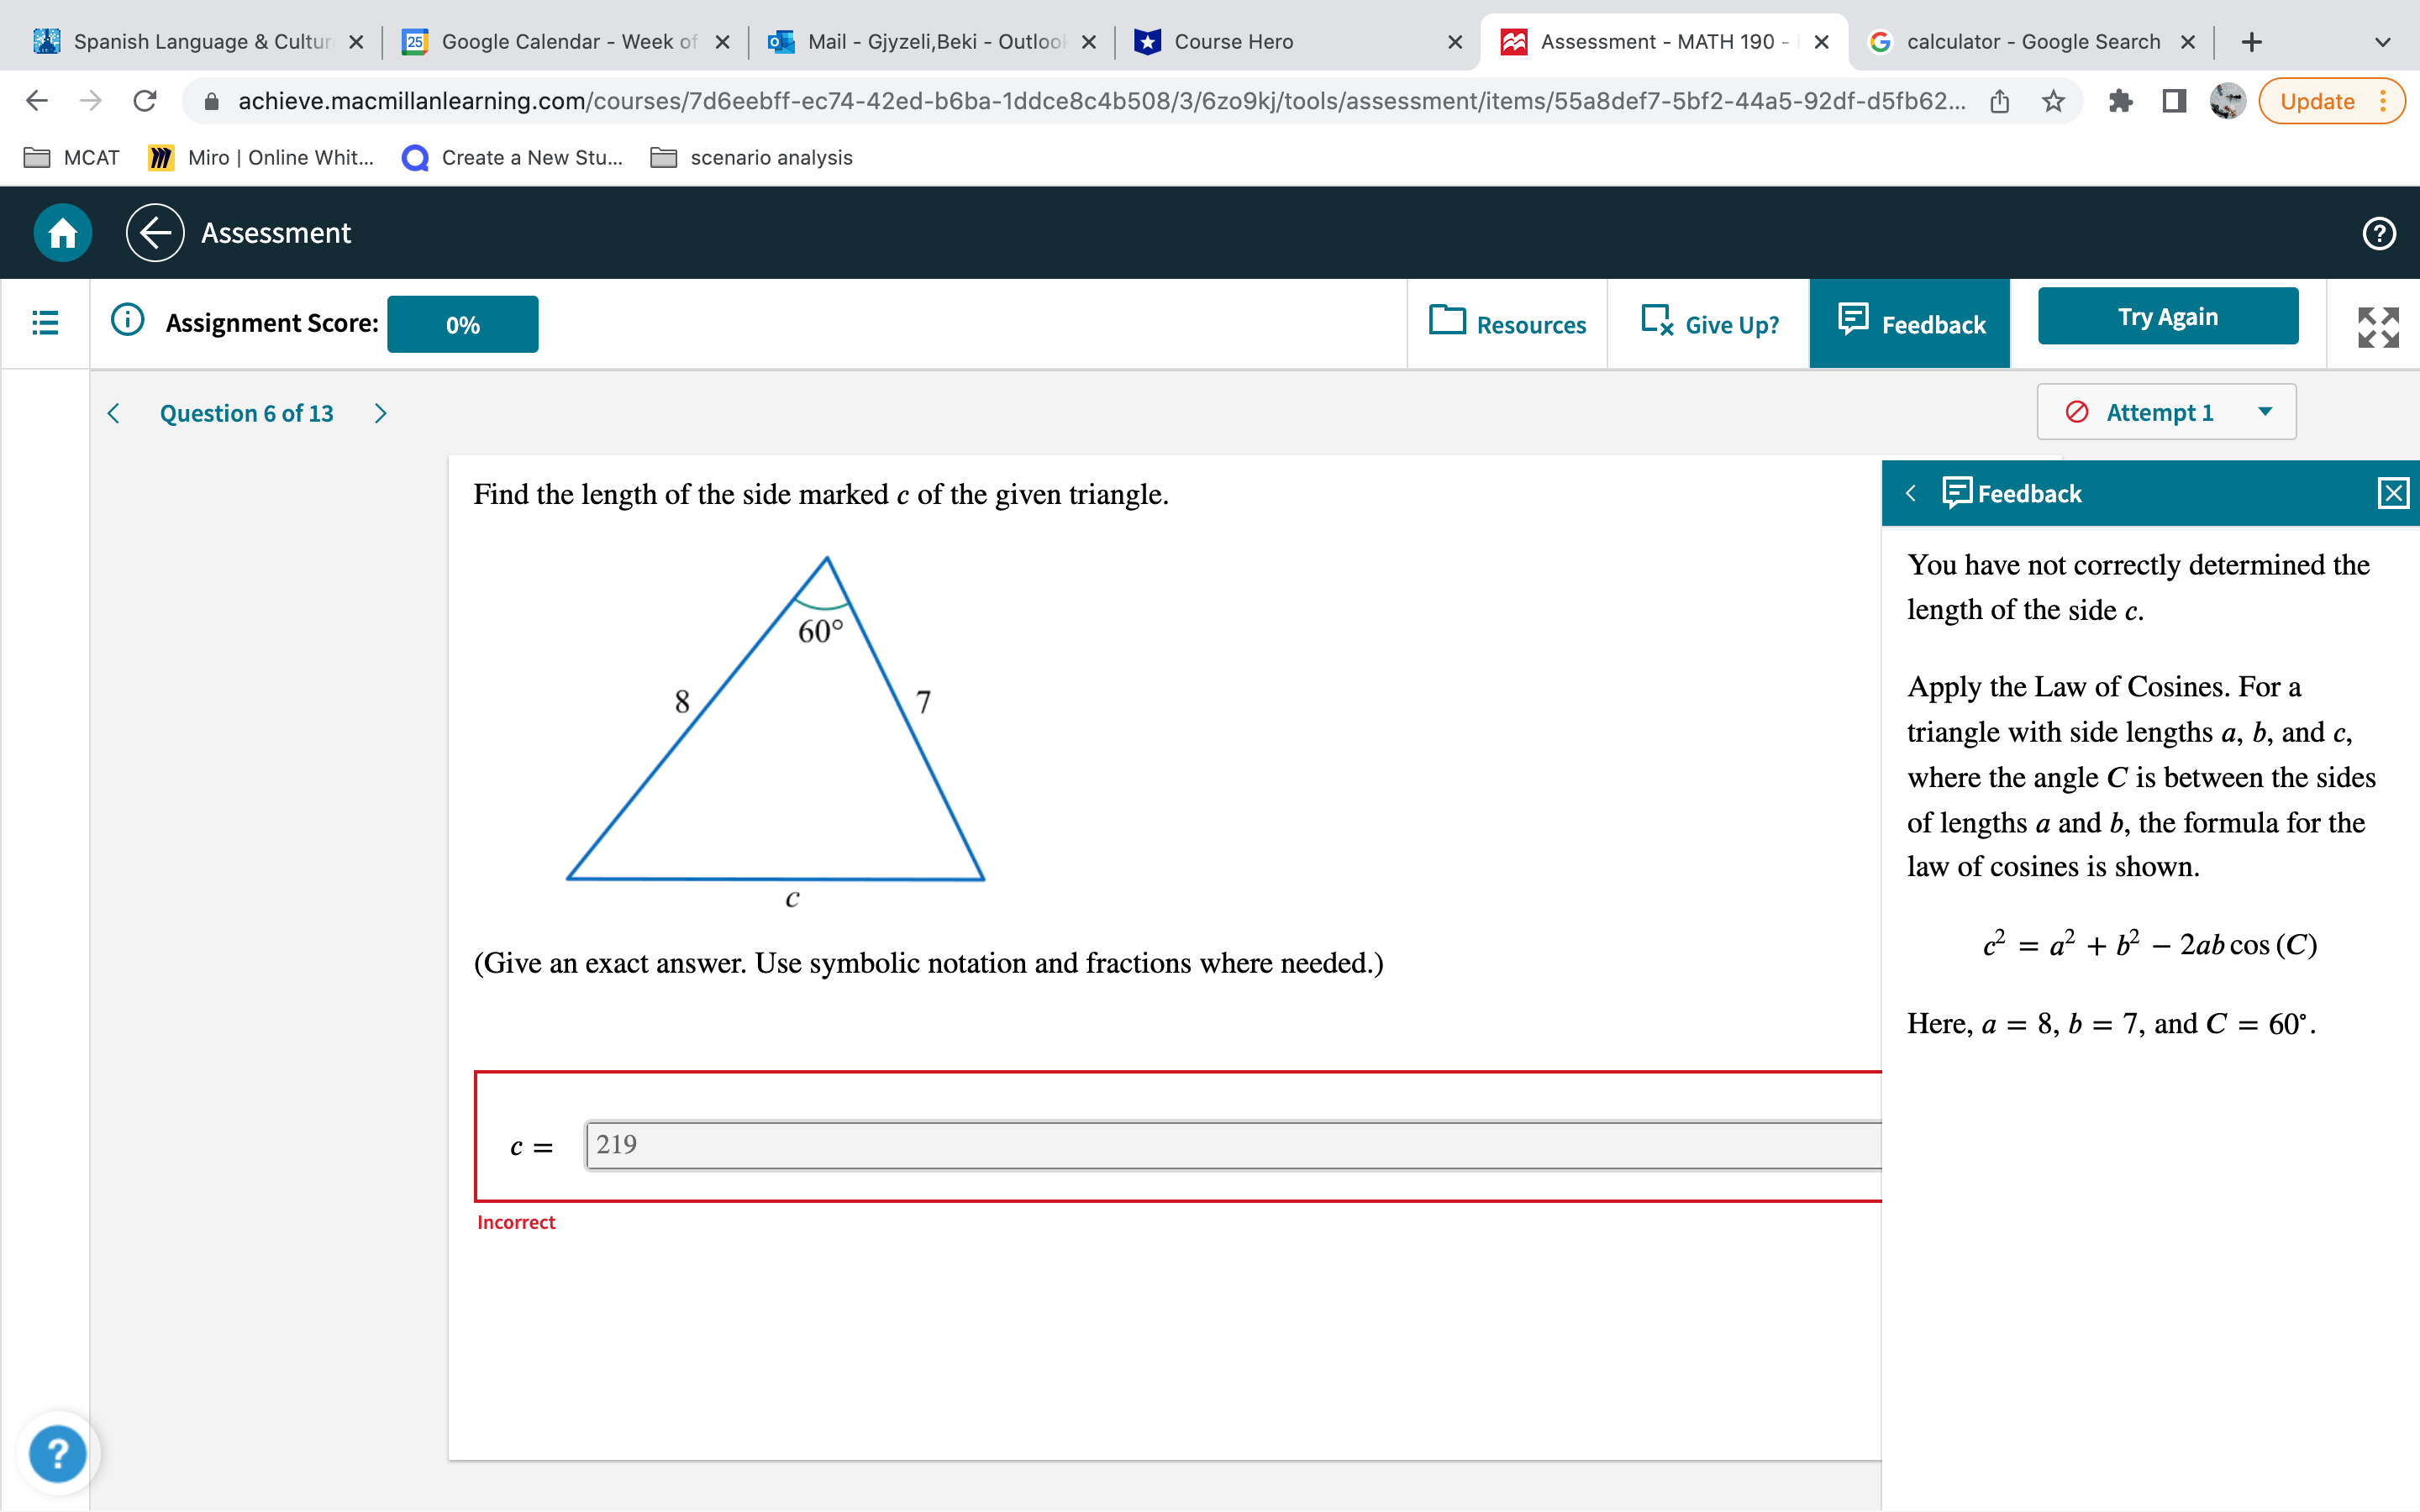Click the Try Again button
Viewport: 2420px width, 1512px height.
coord(2167,317)
